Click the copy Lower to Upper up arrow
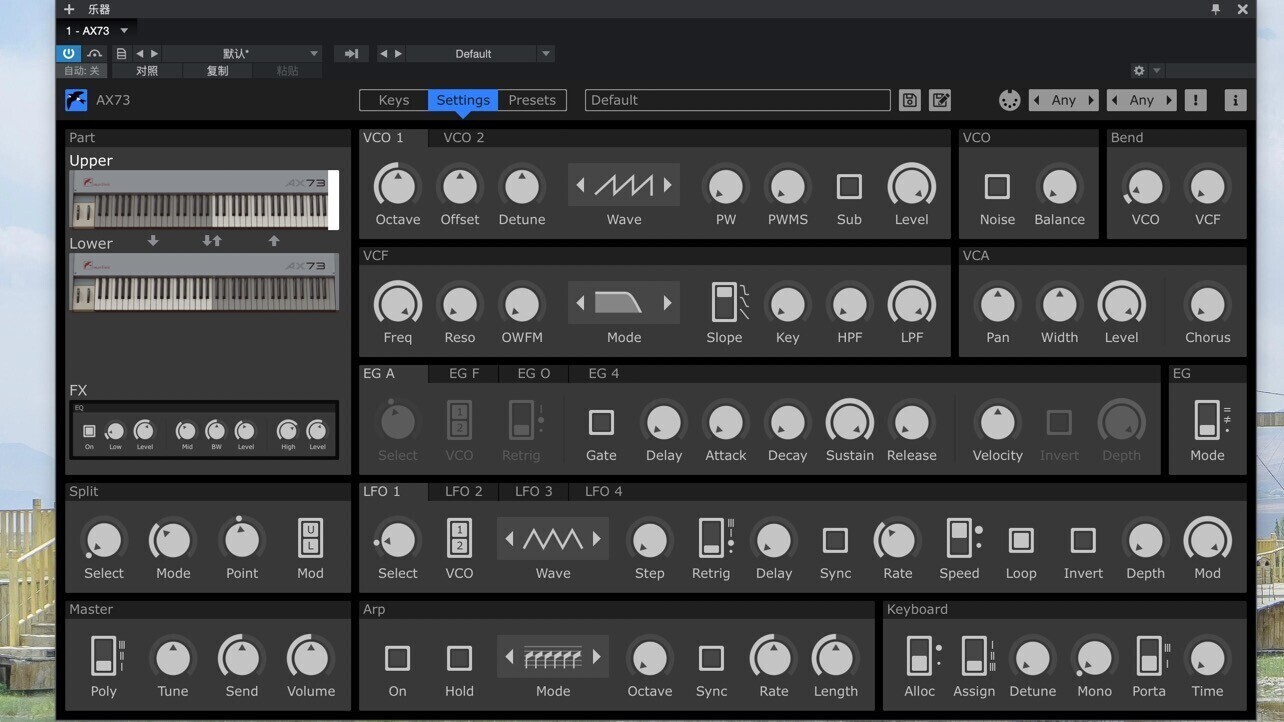Screen dimensions: 1284x722 (274, 241)
